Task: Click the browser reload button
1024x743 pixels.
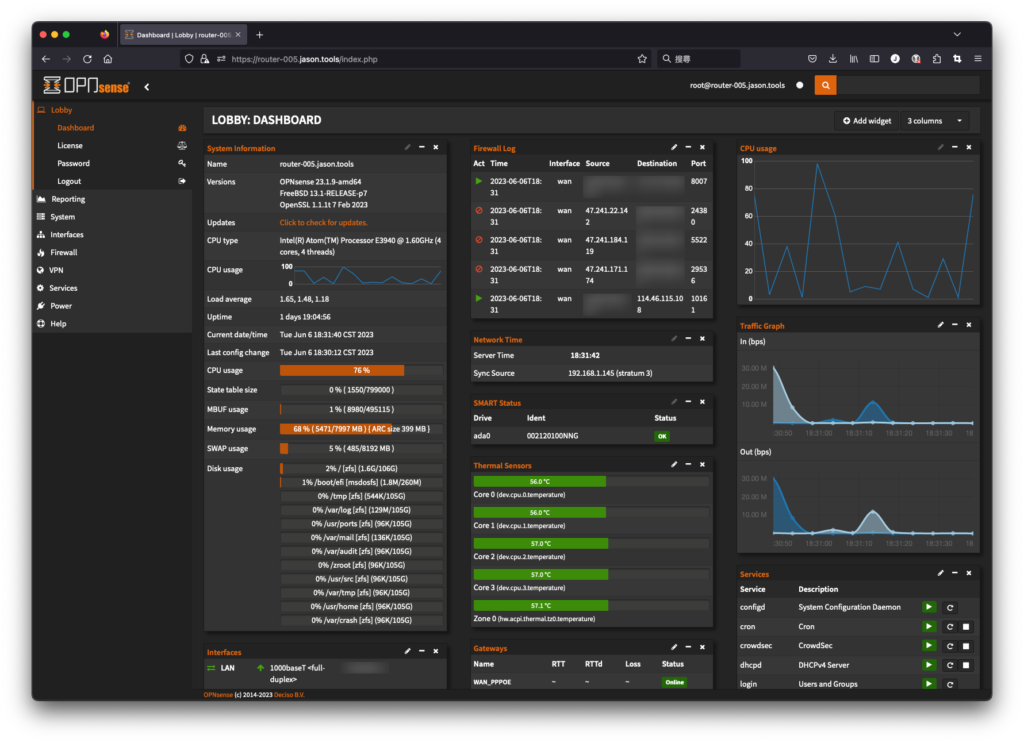Action: [x=87, y=59]
